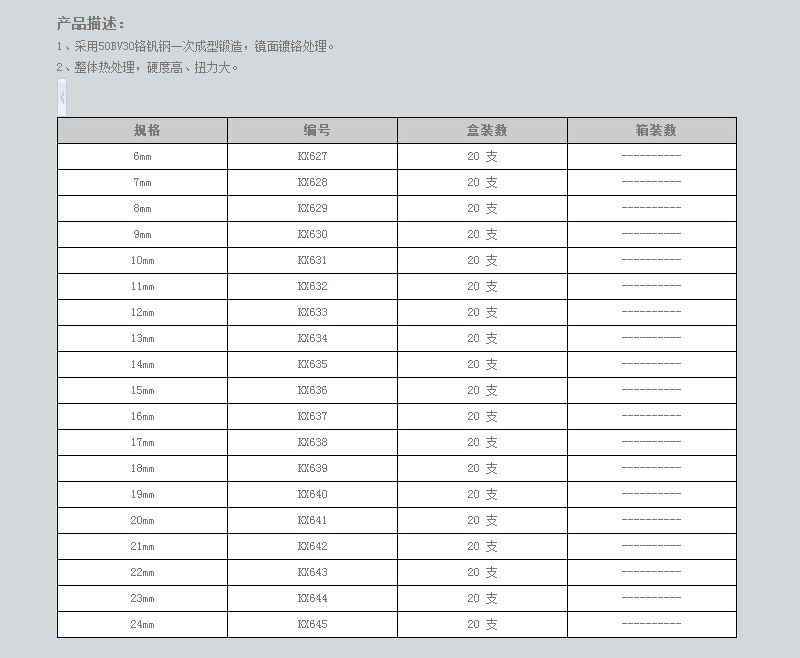Select the 24mm specification cell
800x658 pixels.
click(x=142, y=625)
